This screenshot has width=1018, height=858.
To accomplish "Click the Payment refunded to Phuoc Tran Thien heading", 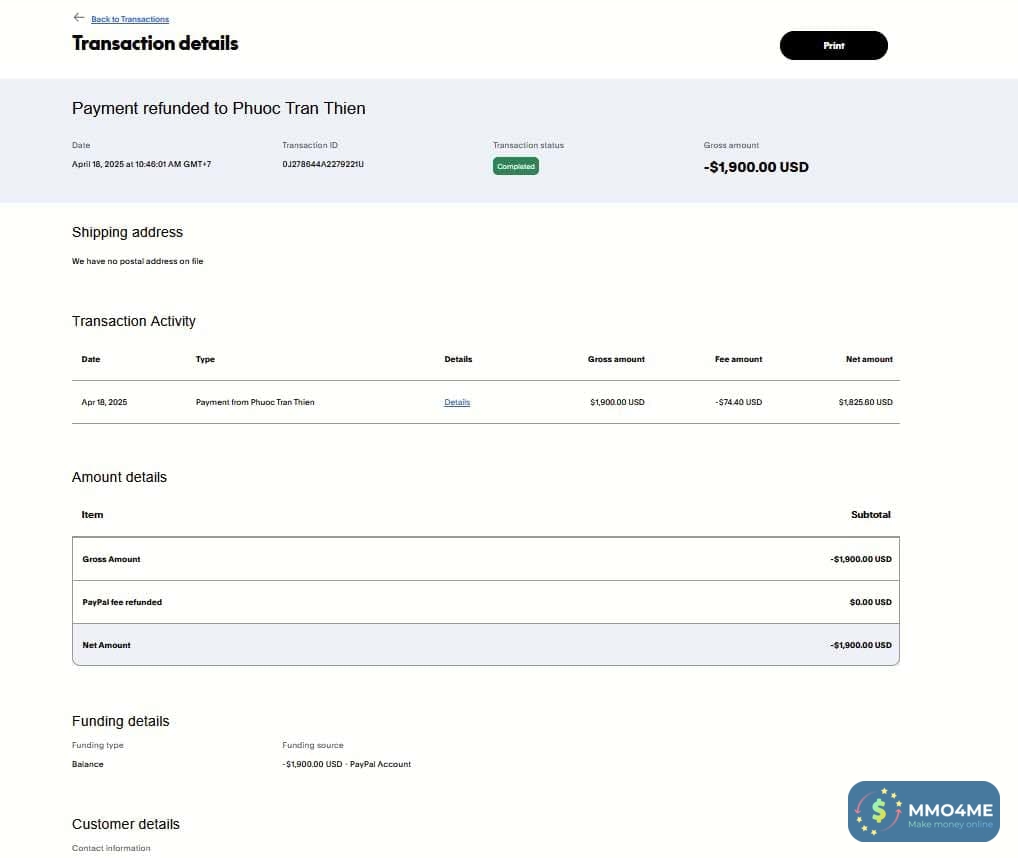I will (219, 108).
